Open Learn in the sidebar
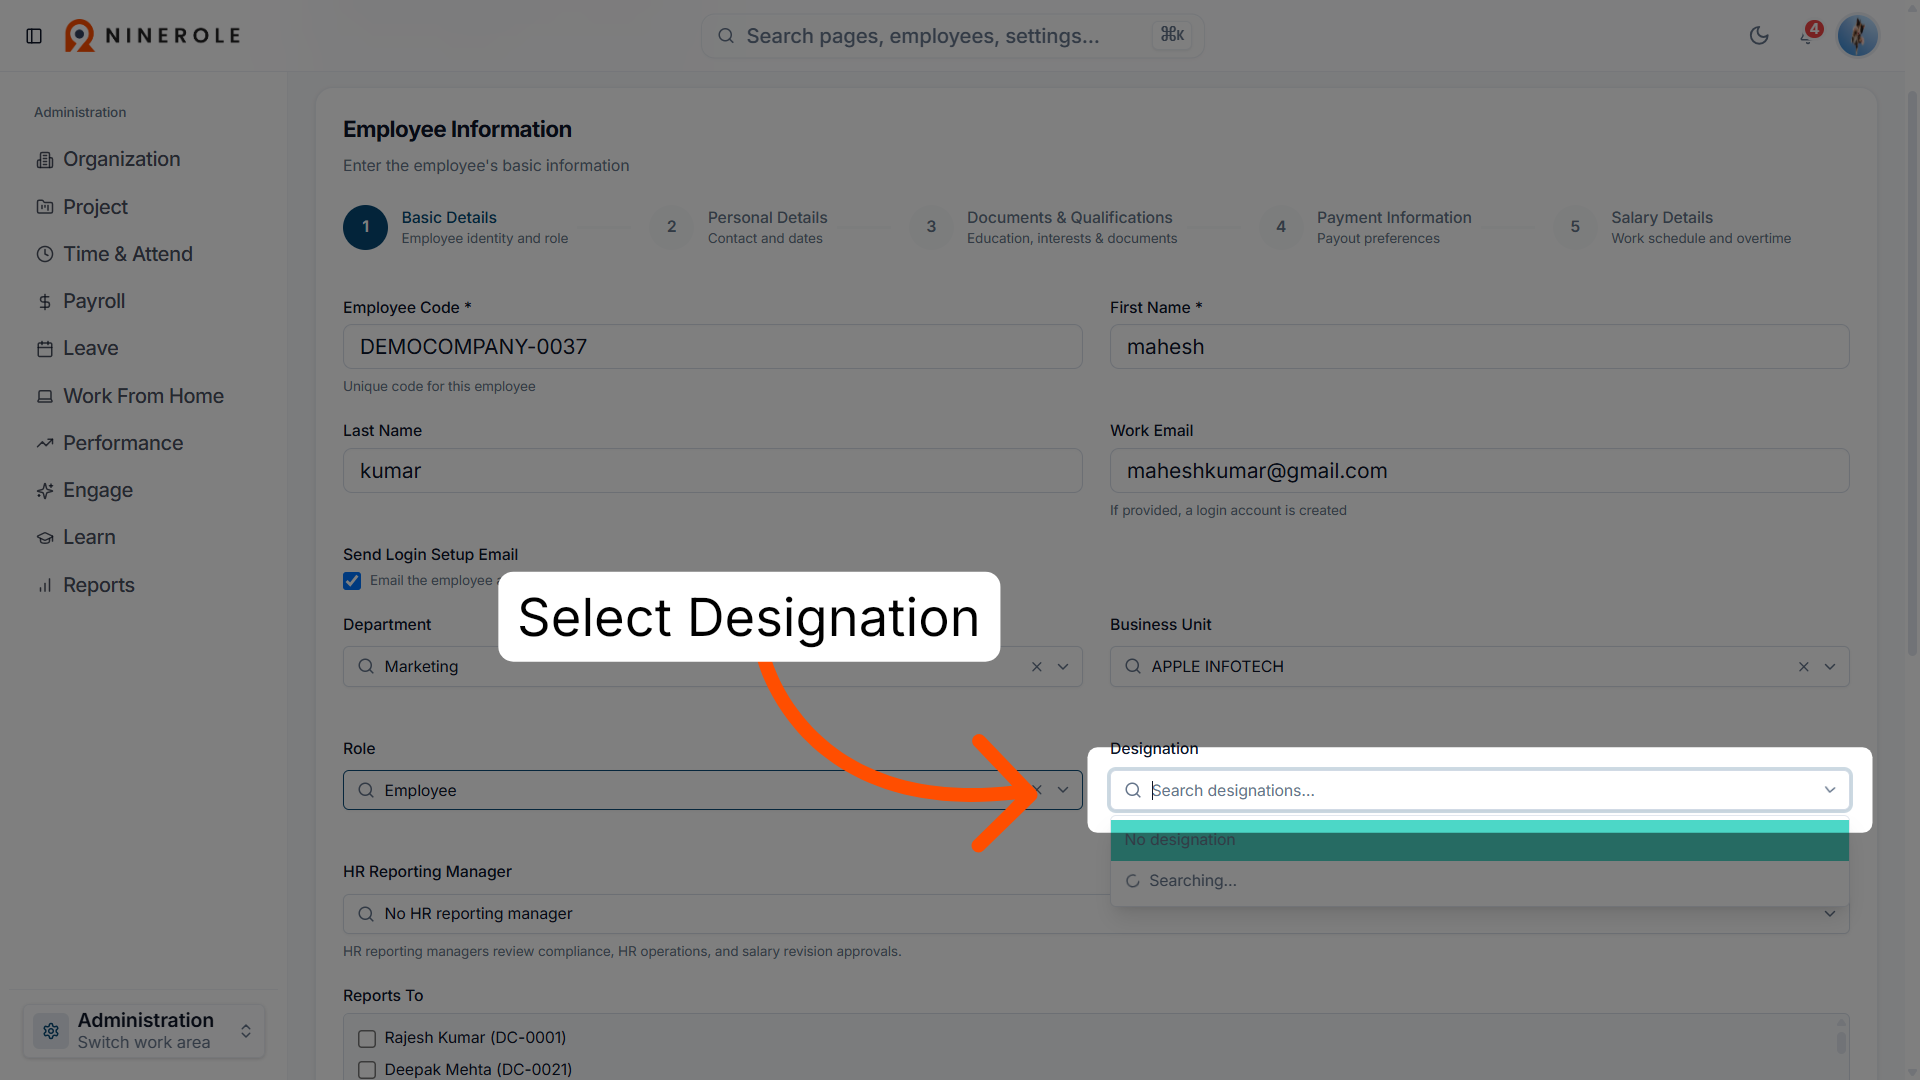This screenshot has width=1920, height=1080. pyautogui.click(x=89, y=537)
